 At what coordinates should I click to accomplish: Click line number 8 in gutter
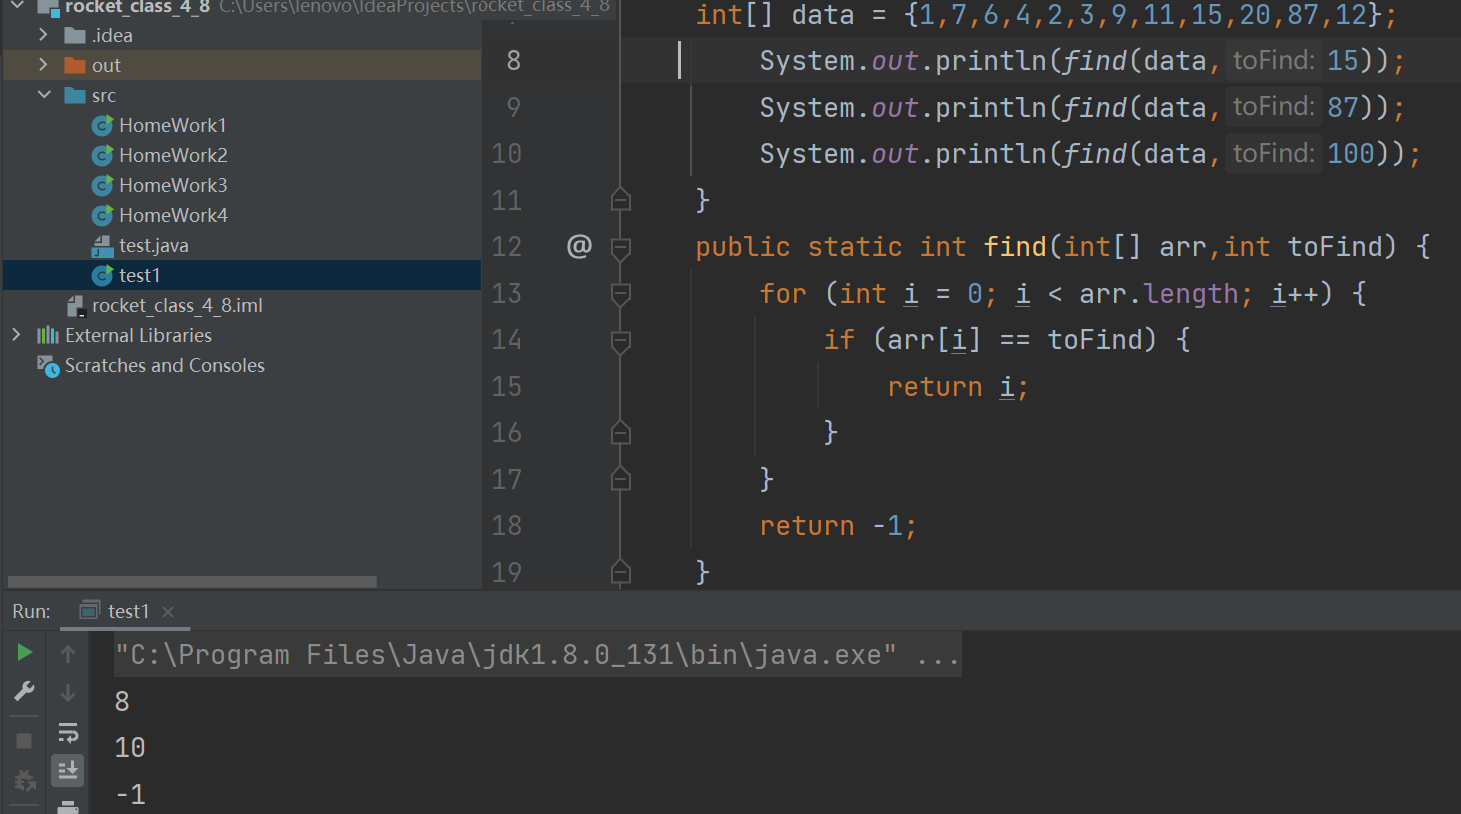tap(513, 61)
